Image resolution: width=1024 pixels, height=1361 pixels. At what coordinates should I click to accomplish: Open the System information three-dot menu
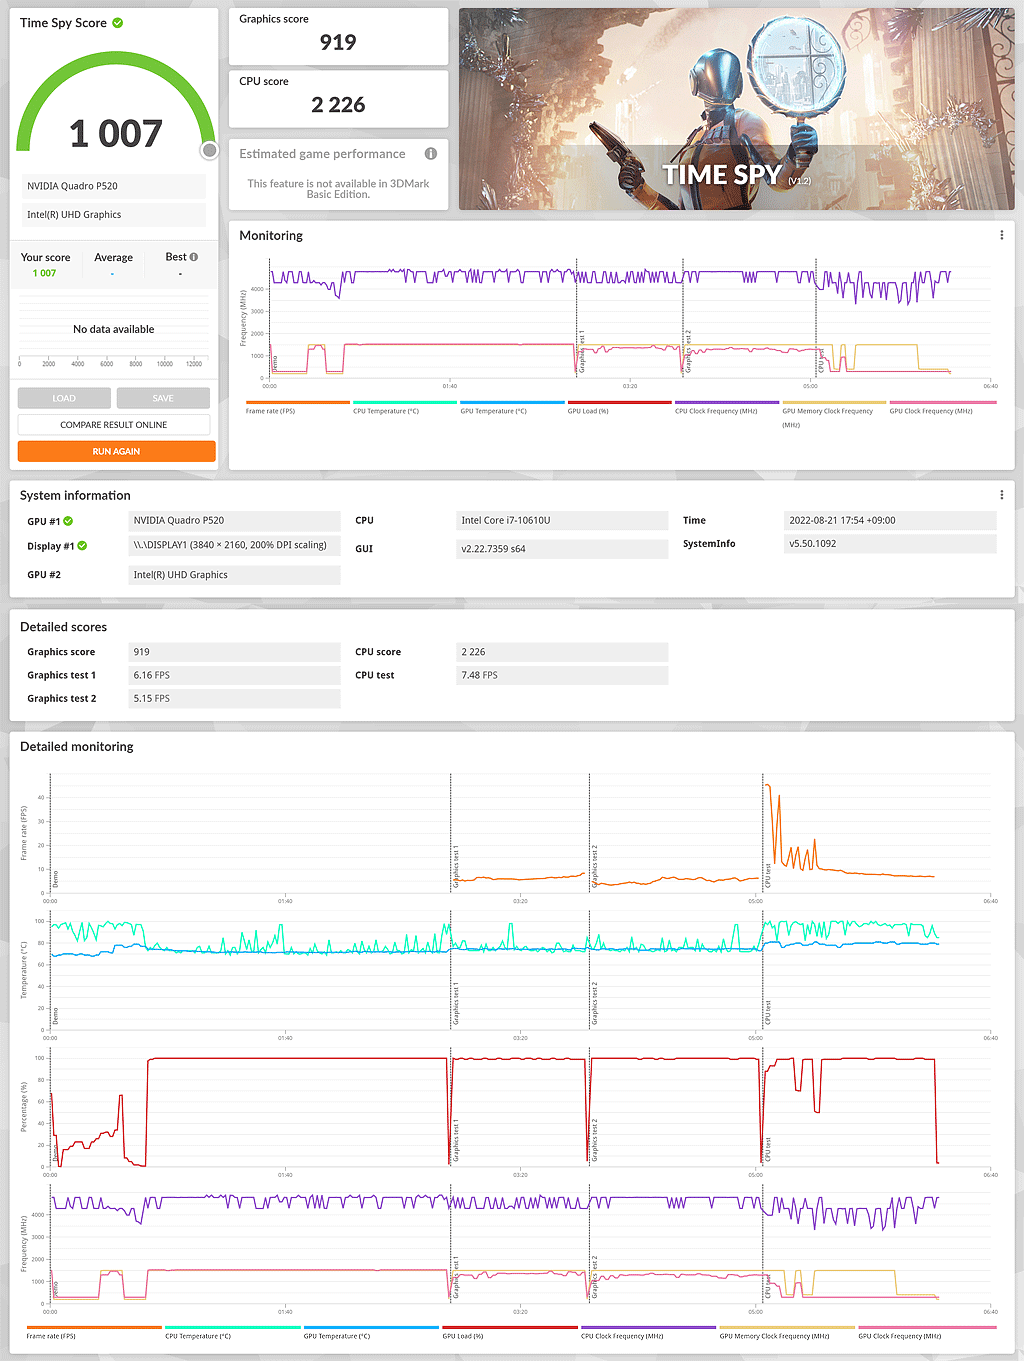pyautogui.click(x=1002, y=495)
